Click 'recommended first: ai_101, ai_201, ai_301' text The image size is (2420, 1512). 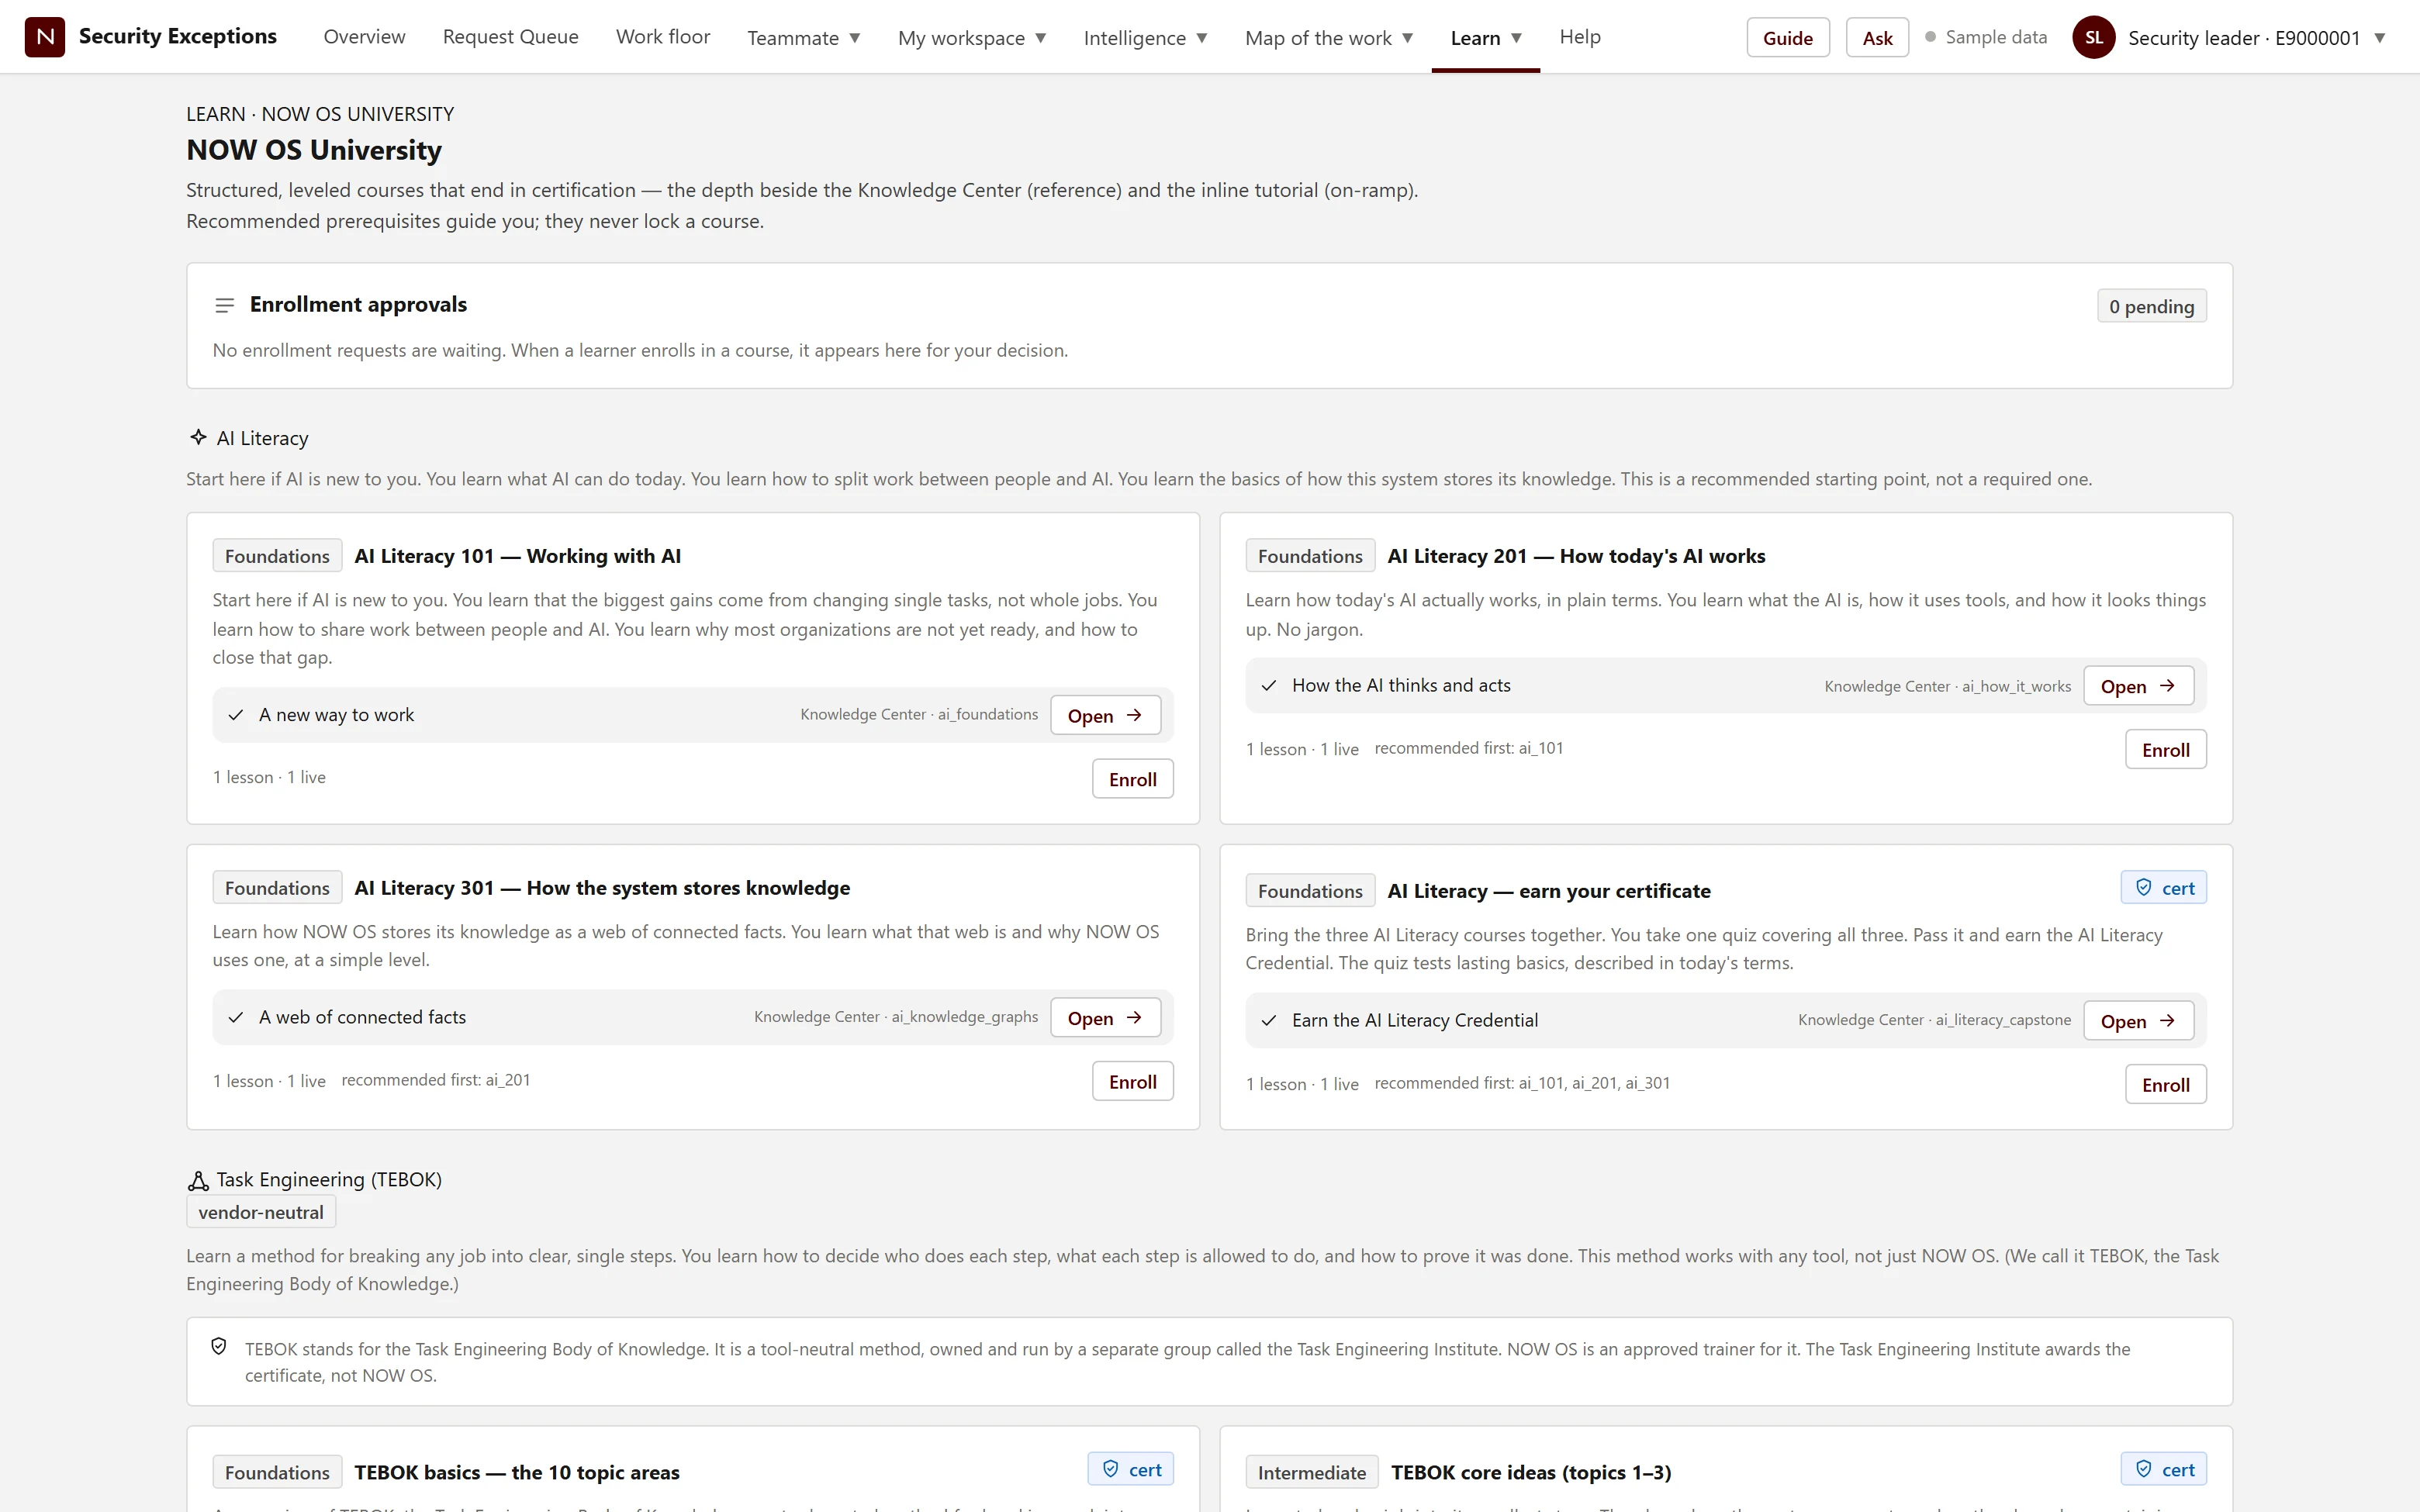click(1522, 1083)
